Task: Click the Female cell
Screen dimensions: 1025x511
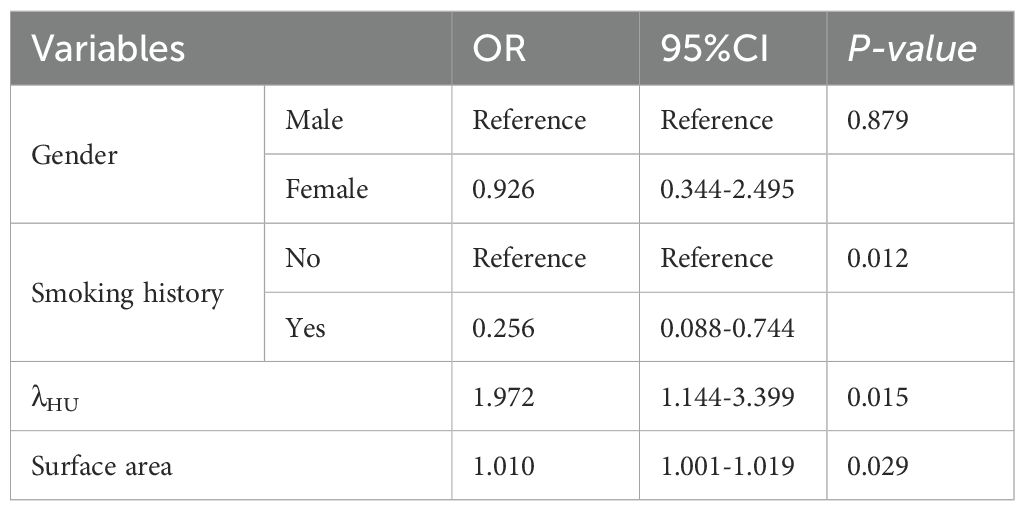Action: [x=326, y=189]
